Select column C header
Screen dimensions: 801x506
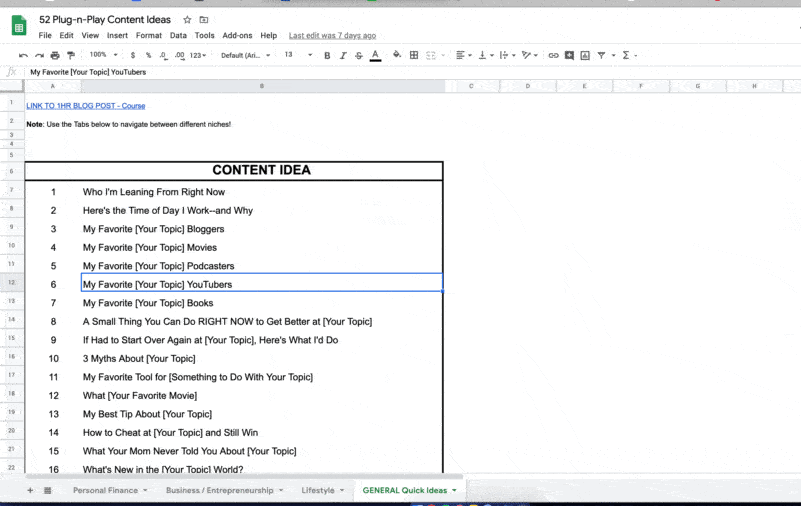pyautogui.click(x=471, y=86)
